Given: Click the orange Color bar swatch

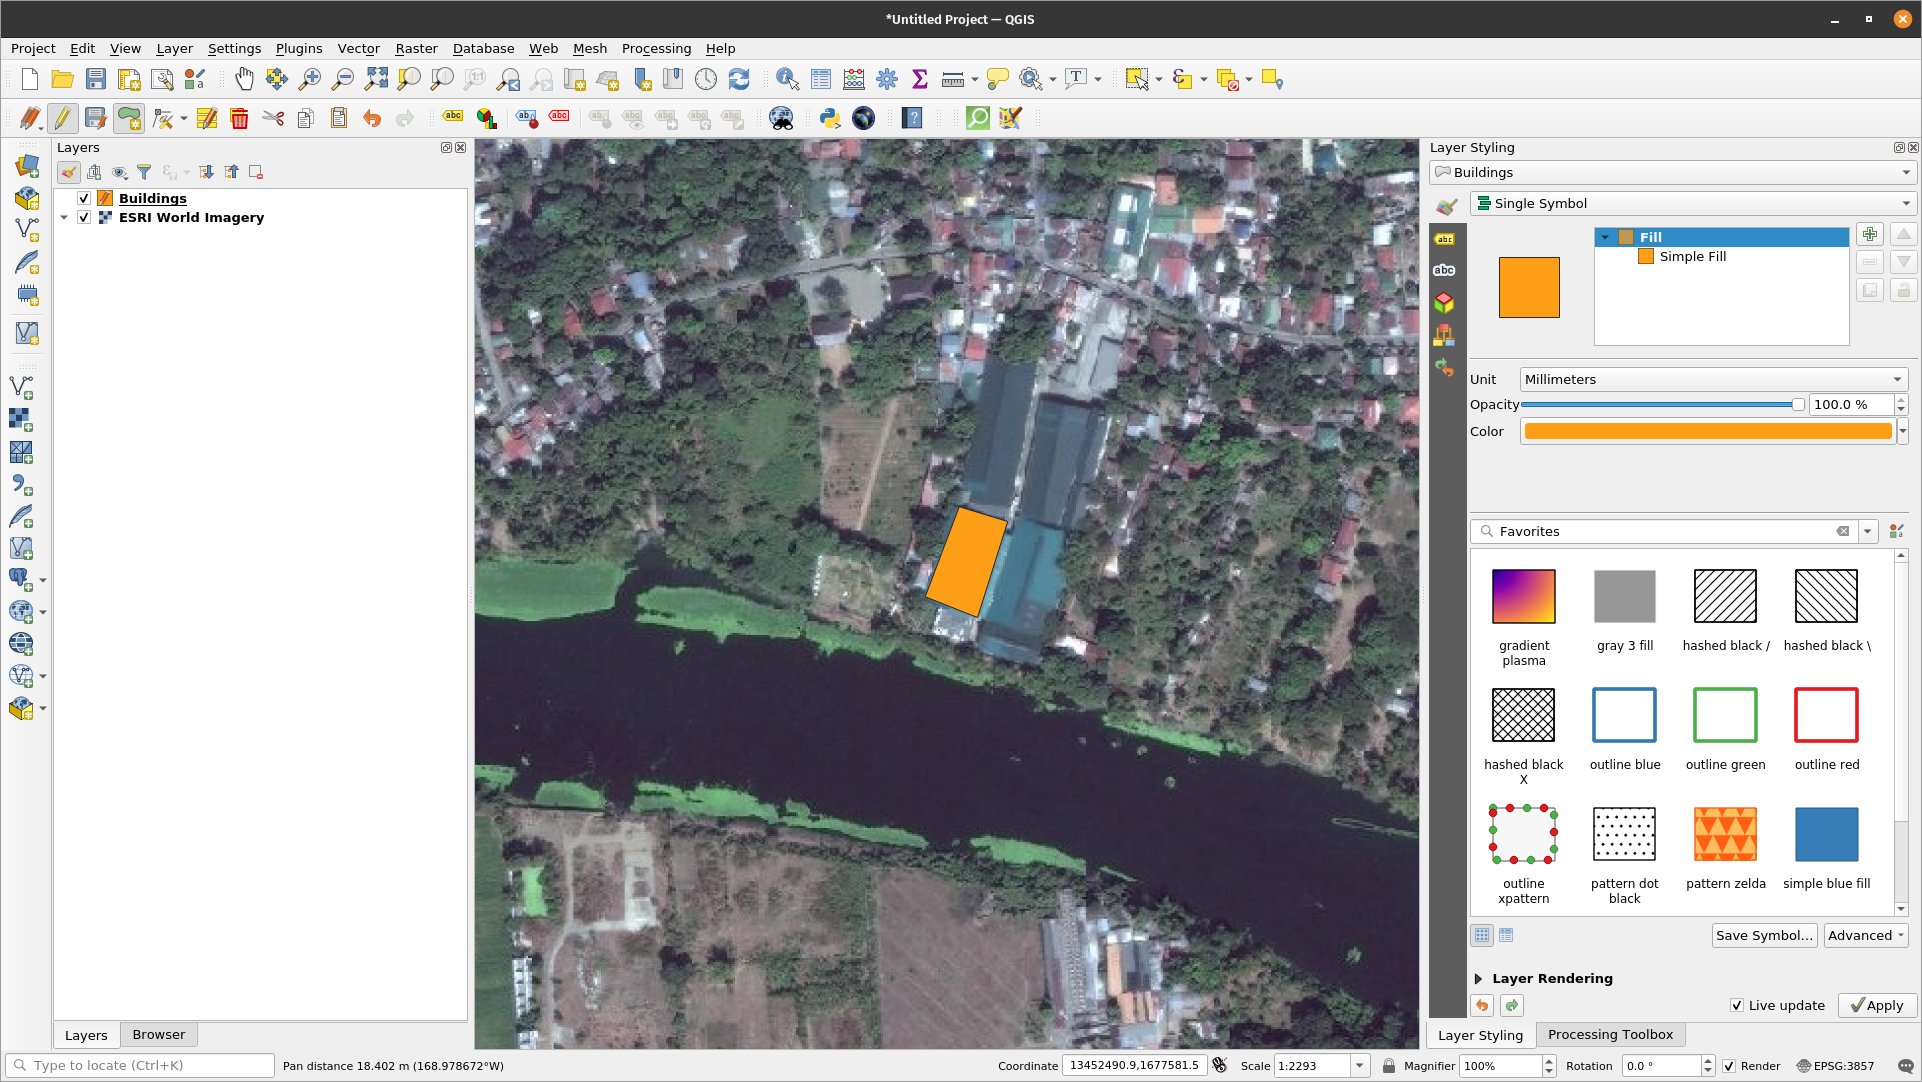Looking at the screenshot, I should (1707, 431).
